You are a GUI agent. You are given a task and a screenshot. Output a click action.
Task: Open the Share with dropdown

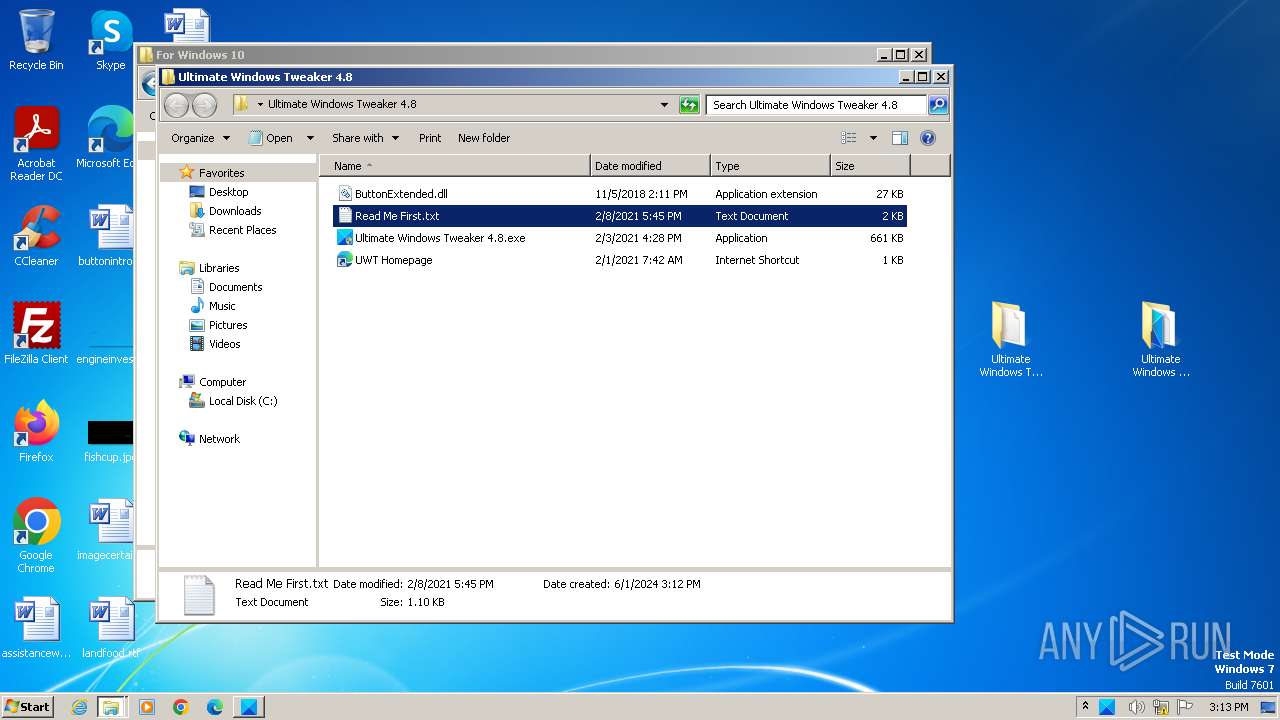(365, 138)
